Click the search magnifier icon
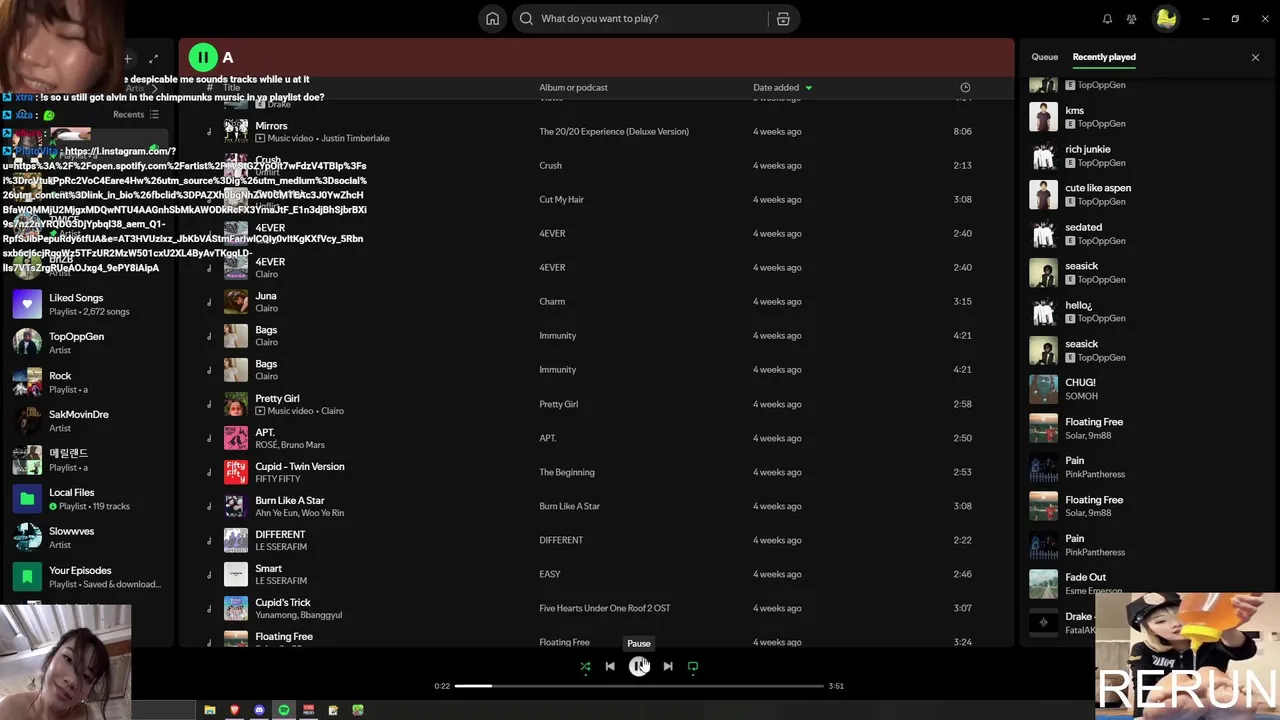The image size is (1280, 720). [x=526, y=19]
